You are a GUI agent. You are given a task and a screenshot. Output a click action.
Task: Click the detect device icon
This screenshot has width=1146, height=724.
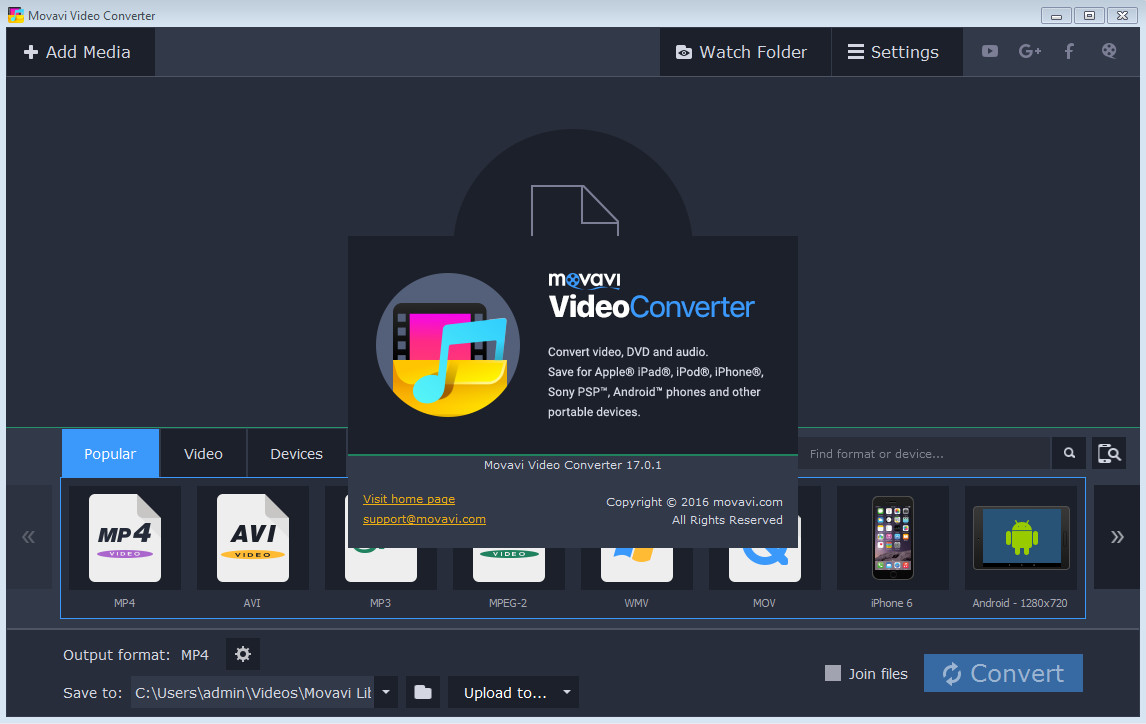1109,454
